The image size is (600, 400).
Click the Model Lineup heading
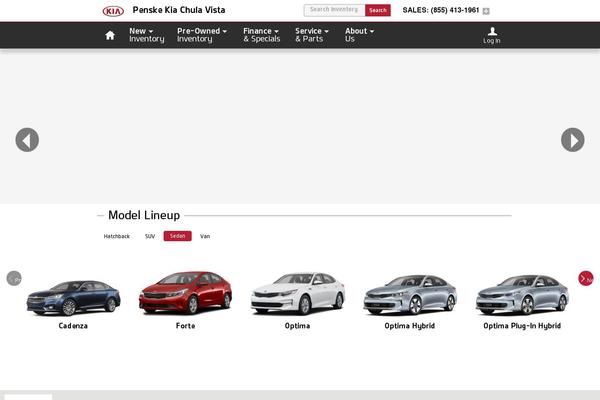pos(144,215)
